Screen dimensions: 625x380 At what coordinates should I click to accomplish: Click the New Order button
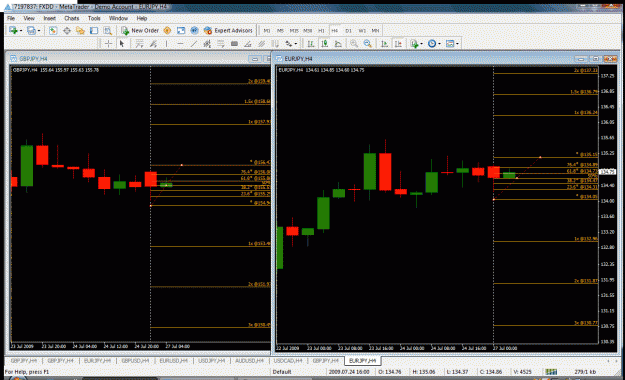pyautogui.click(x=140, y=30)
